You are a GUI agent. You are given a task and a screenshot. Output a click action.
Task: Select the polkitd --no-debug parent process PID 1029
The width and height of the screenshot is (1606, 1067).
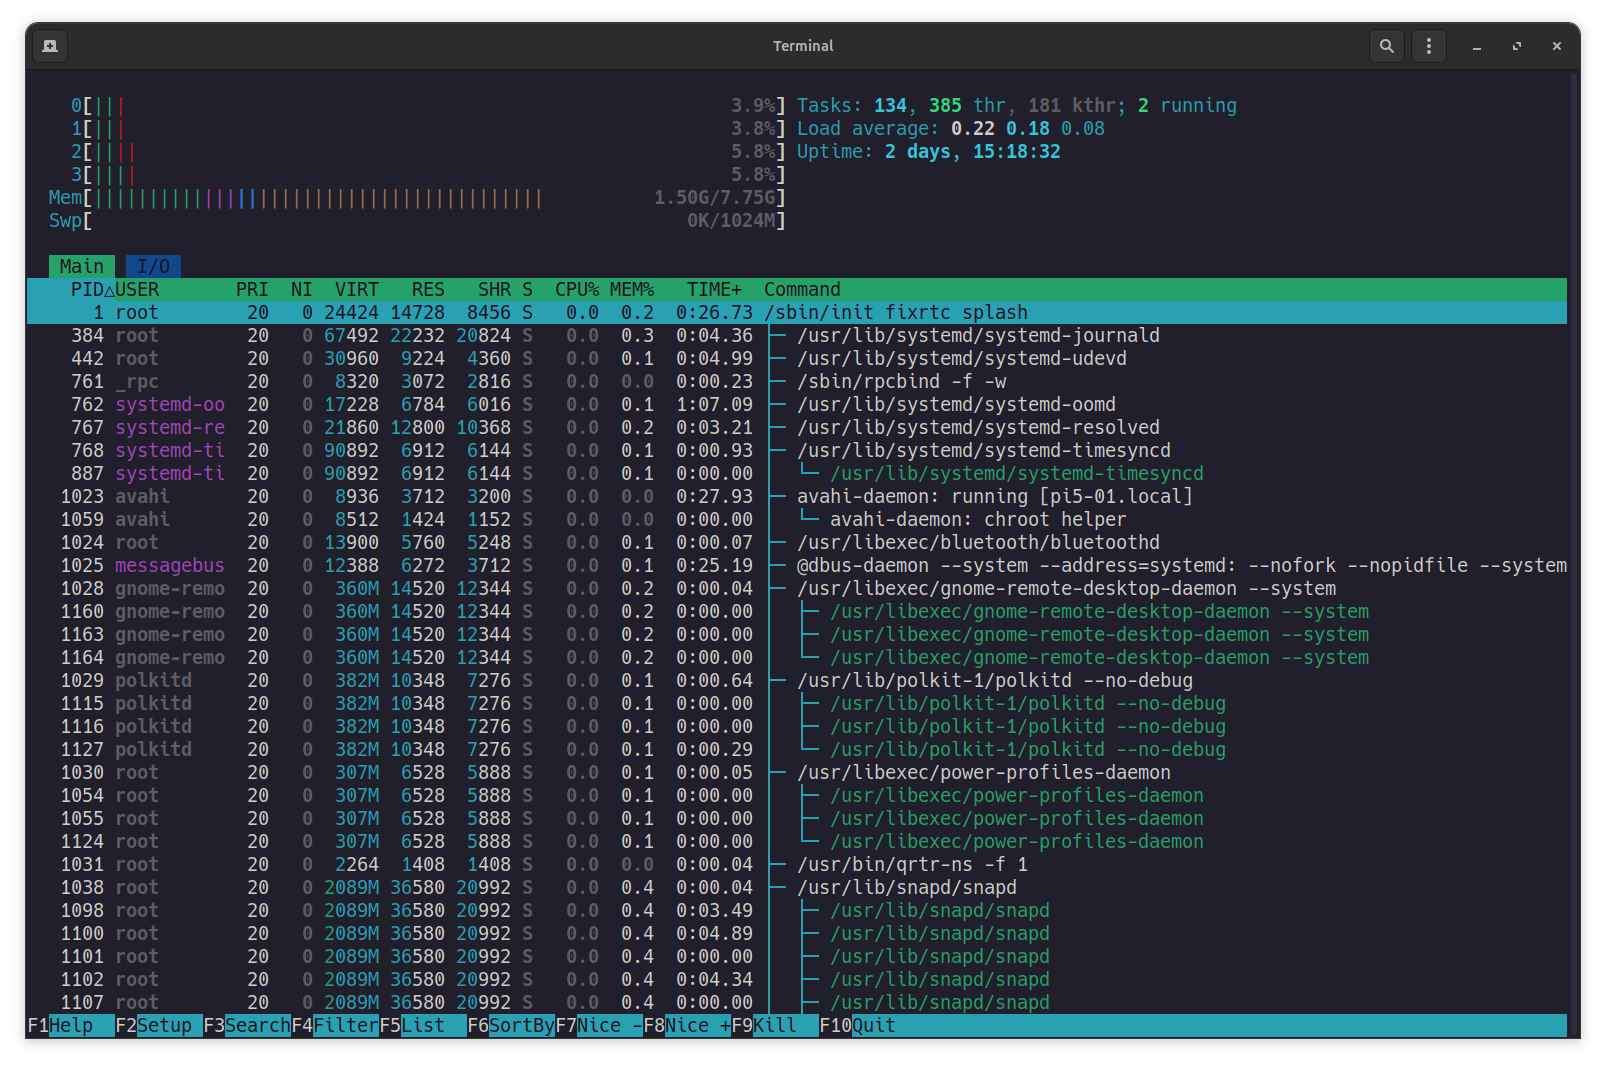pos(797,680)
